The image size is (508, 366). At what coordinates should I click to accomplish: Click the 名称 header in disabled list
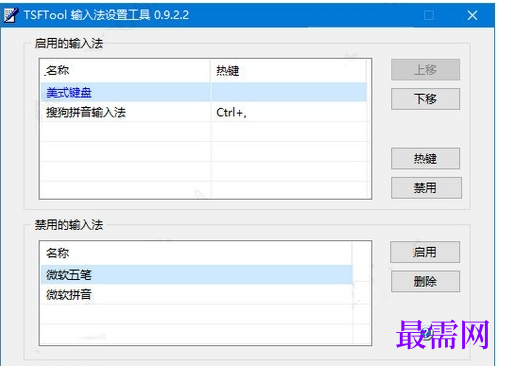click(x=196, y=253)
